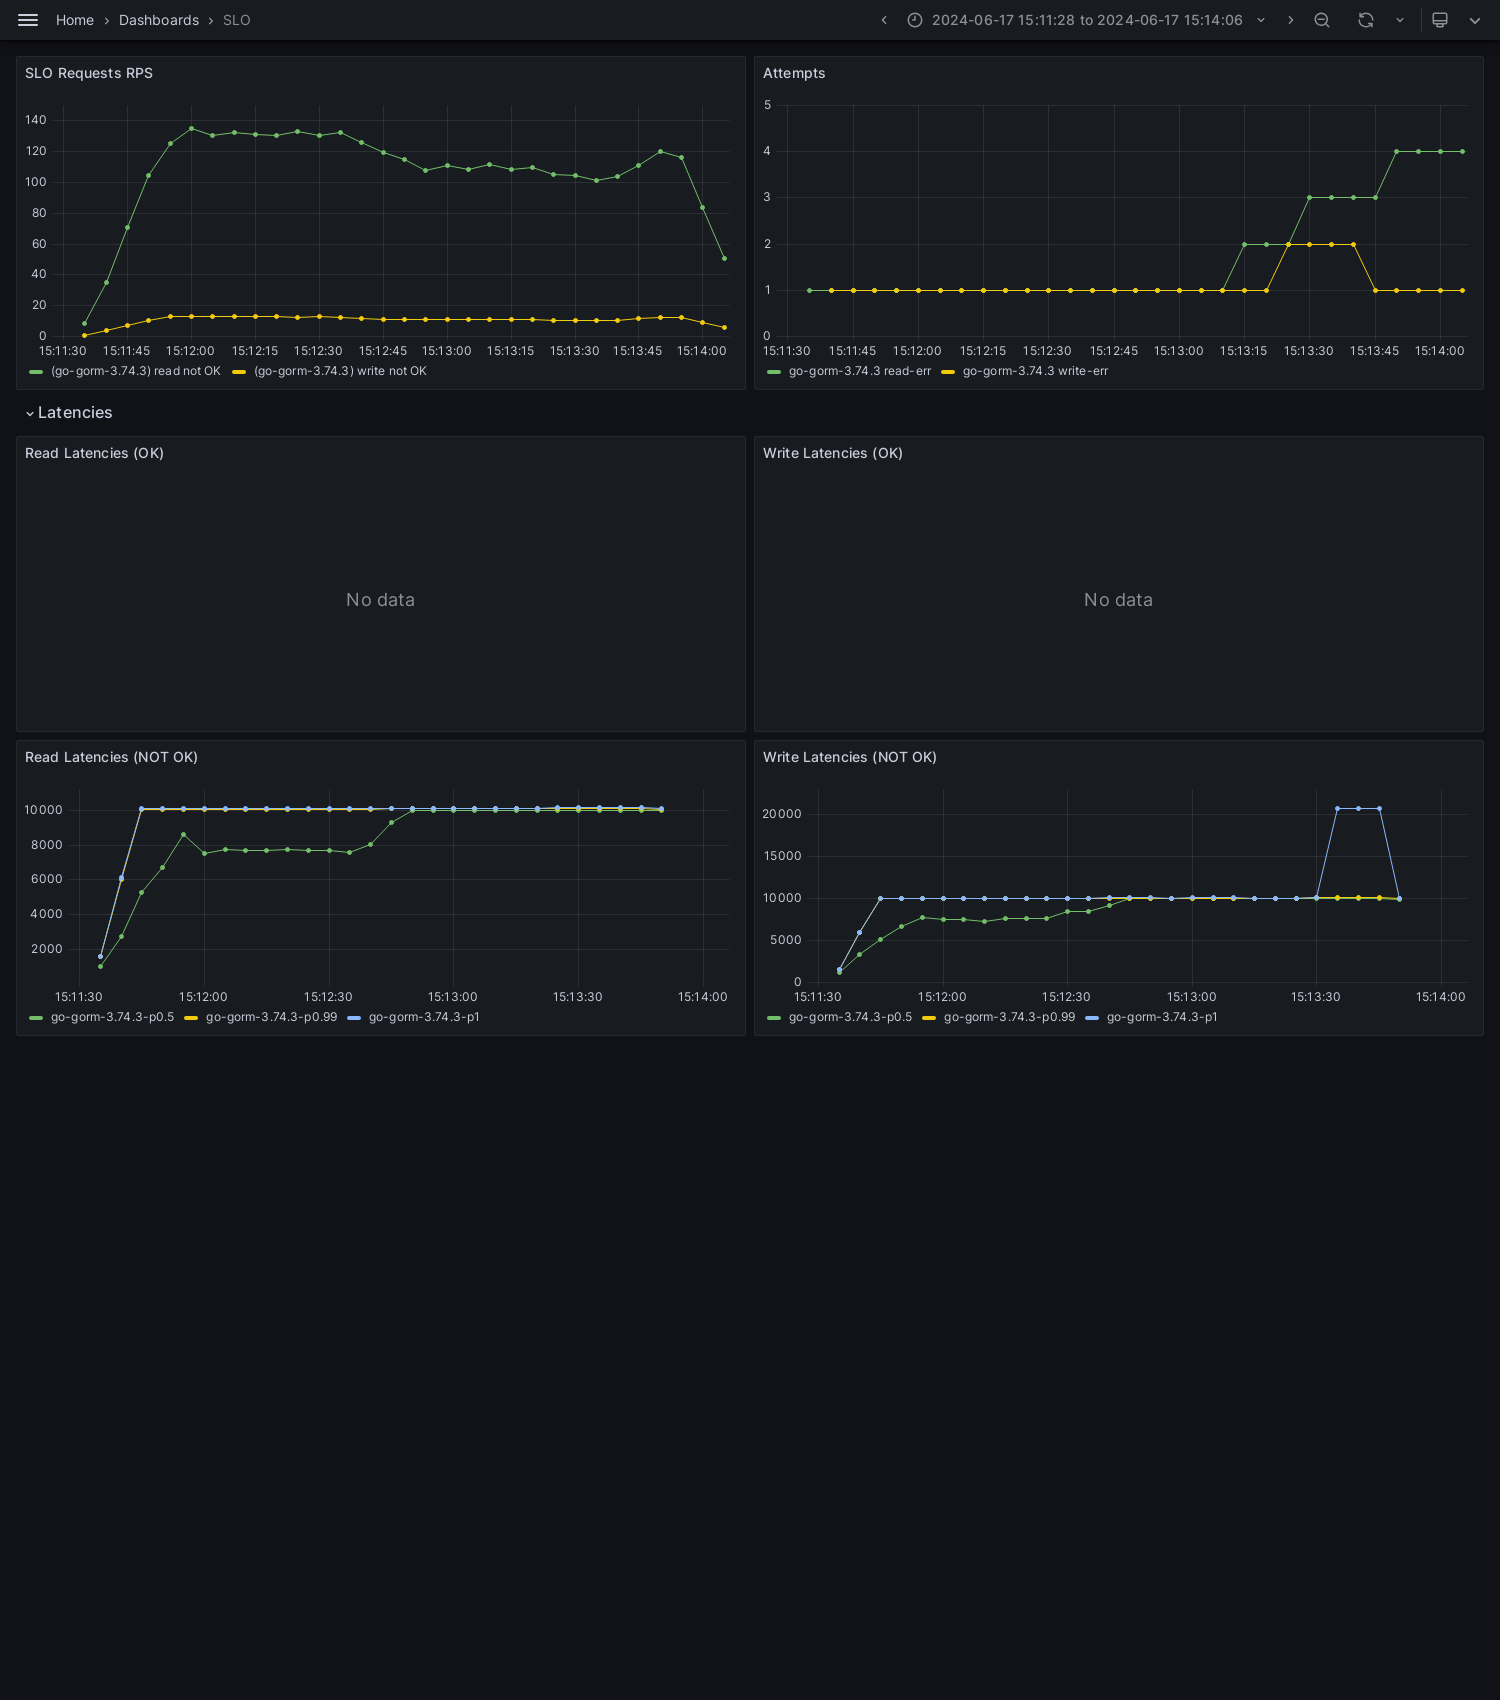Toggle p0.99 legend in Read Latencies NOT OK
Image resolution: width=1500 pixels, height=1700 pixels.
click(x=272, y=1017)
